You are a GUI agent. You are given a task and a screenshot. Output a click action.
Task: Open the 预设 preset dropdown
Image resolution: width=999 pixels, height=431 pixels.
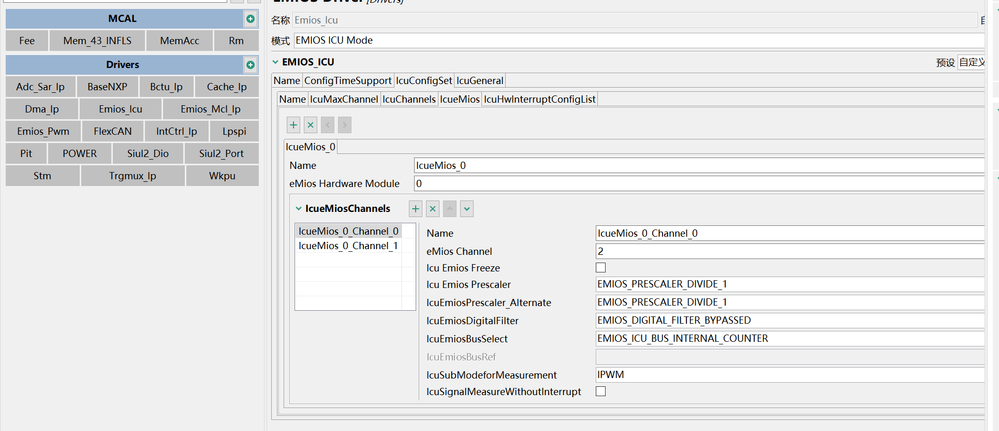[x=973, y=62]
